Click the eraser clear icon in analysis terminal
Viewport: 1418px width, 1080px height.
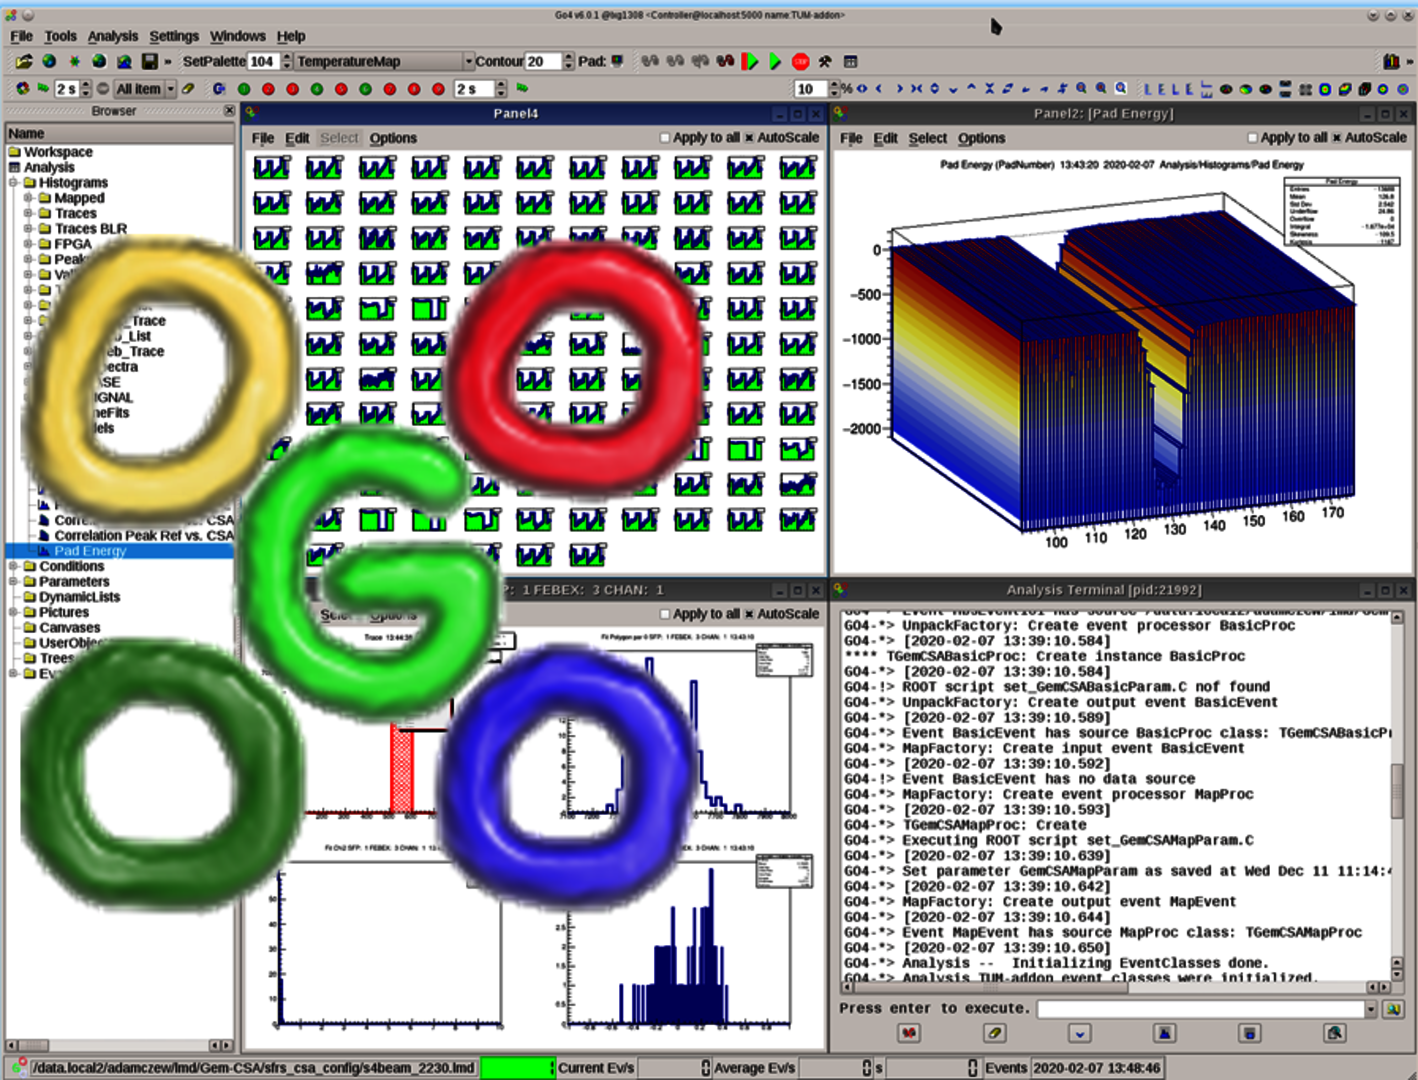tap(994, 1033)
